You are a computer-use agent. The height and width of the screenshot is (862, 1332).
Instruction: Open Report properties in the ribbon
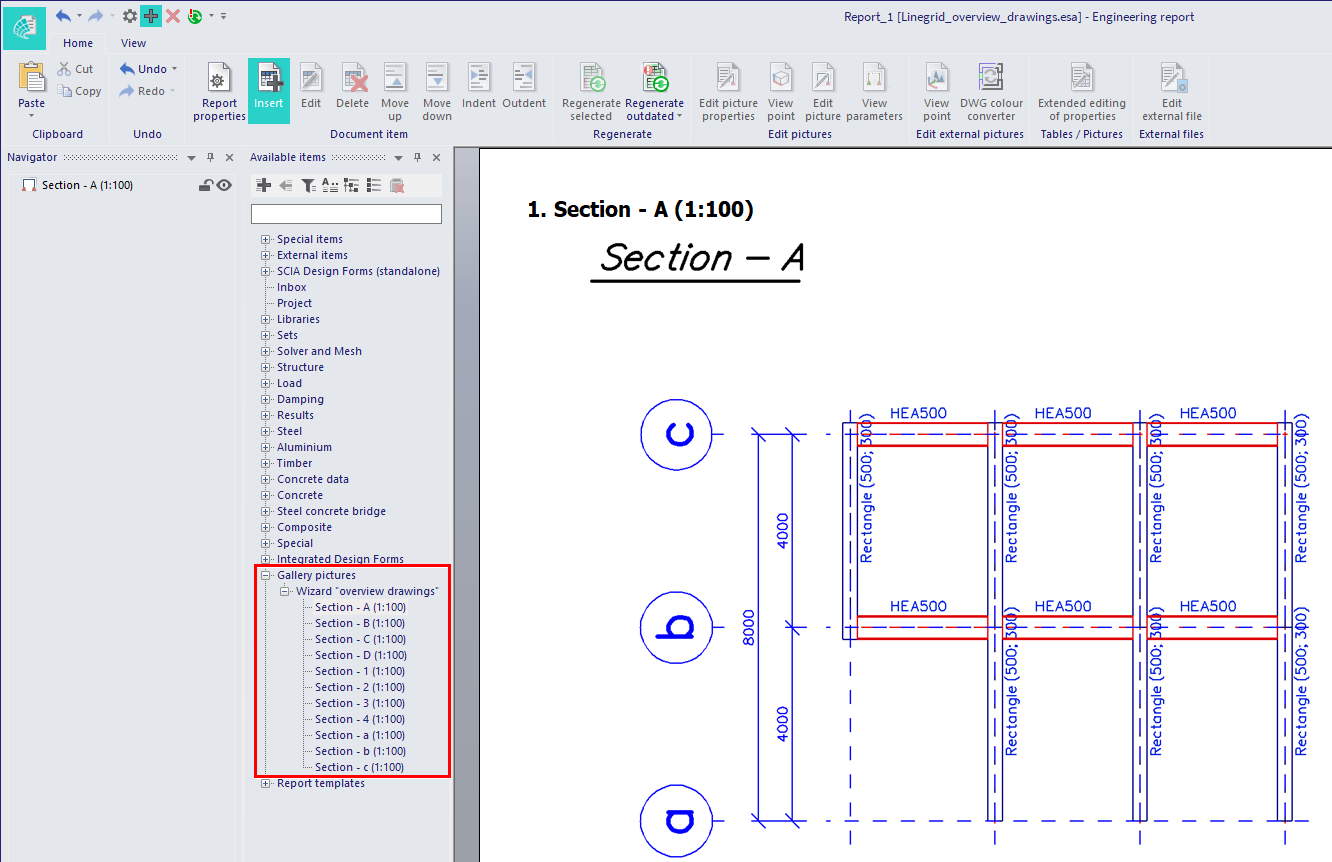click(x=219, y=92)
